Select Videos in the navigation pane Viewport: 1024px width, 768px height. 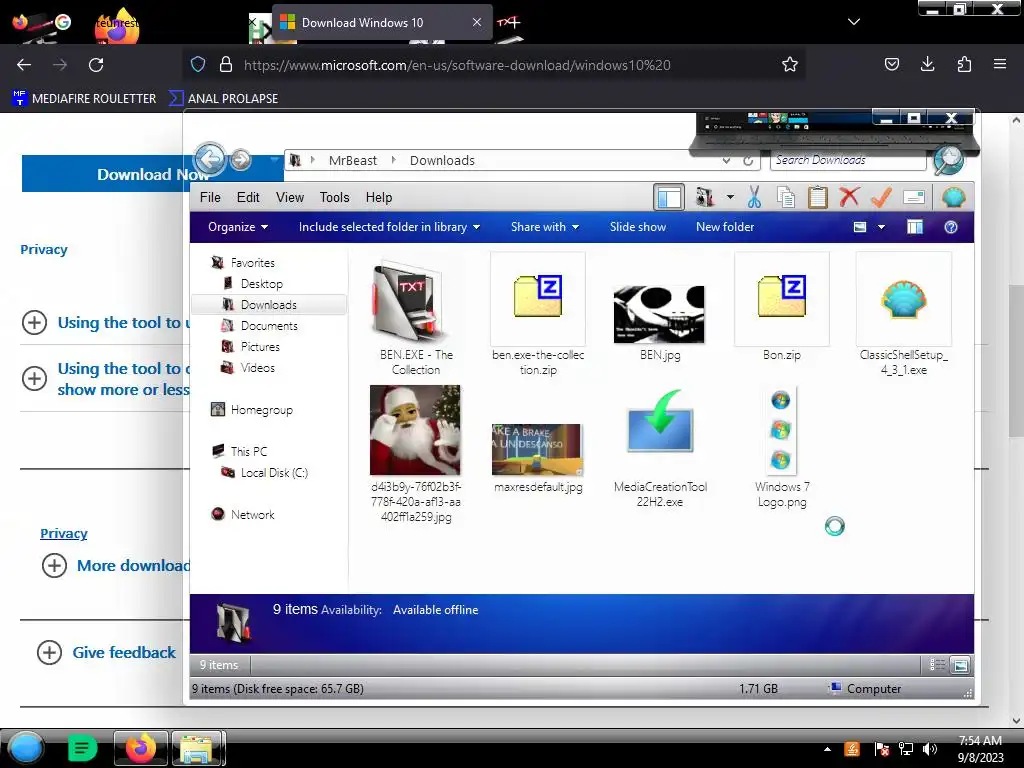click(x=257, y=368)
